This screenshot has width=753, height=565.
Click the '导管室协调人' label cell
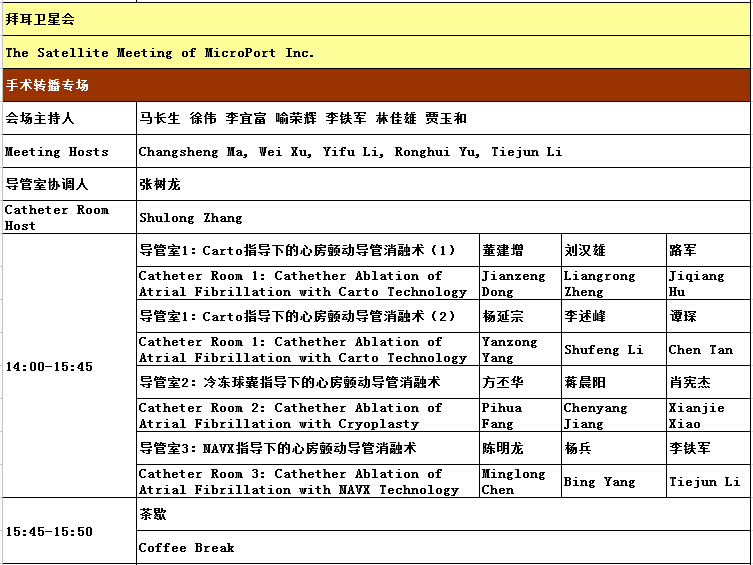[70, 184]
